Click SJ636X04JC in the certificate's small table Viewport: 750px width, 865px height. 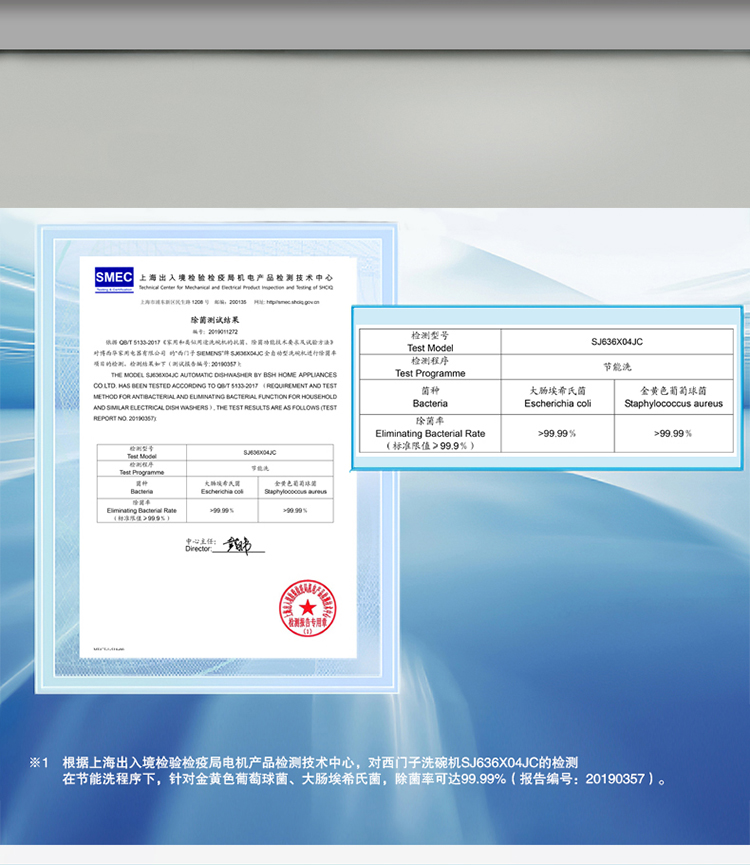pos(260,452)
